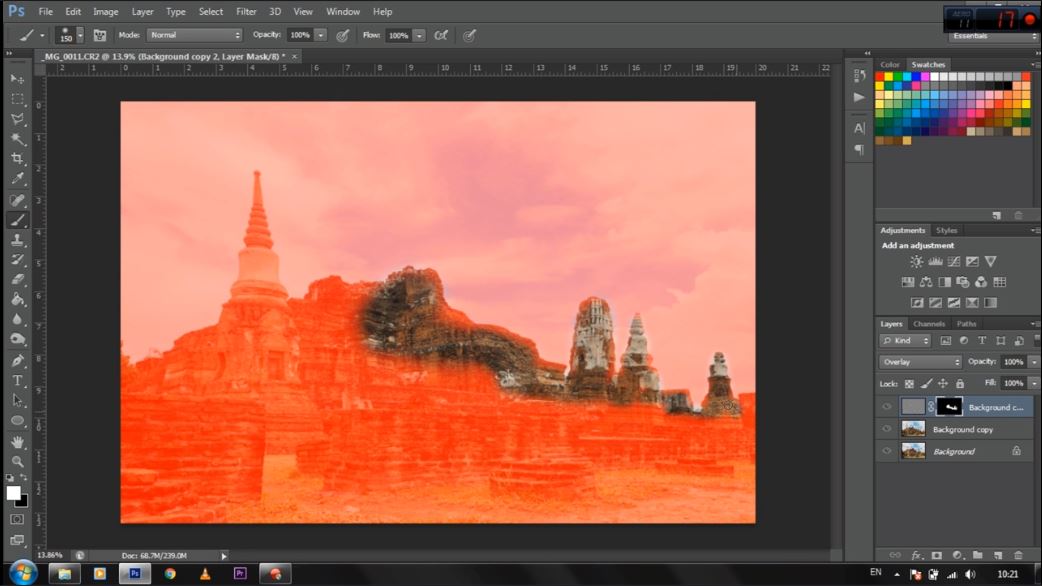The image size is (1042, 586).
Task: Choose the Clone Stamp tool
Action: click(17, 240)
